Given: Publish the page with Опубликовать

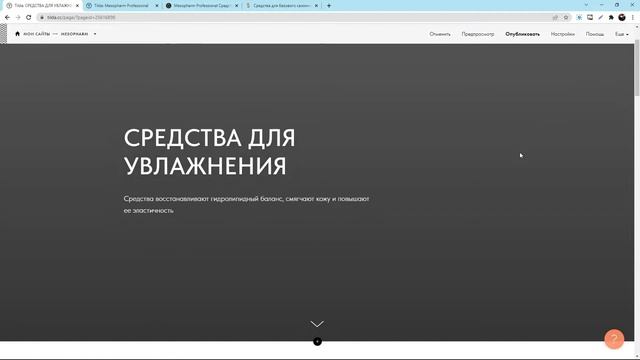Looking at the screenshot, I should point(522,34).
